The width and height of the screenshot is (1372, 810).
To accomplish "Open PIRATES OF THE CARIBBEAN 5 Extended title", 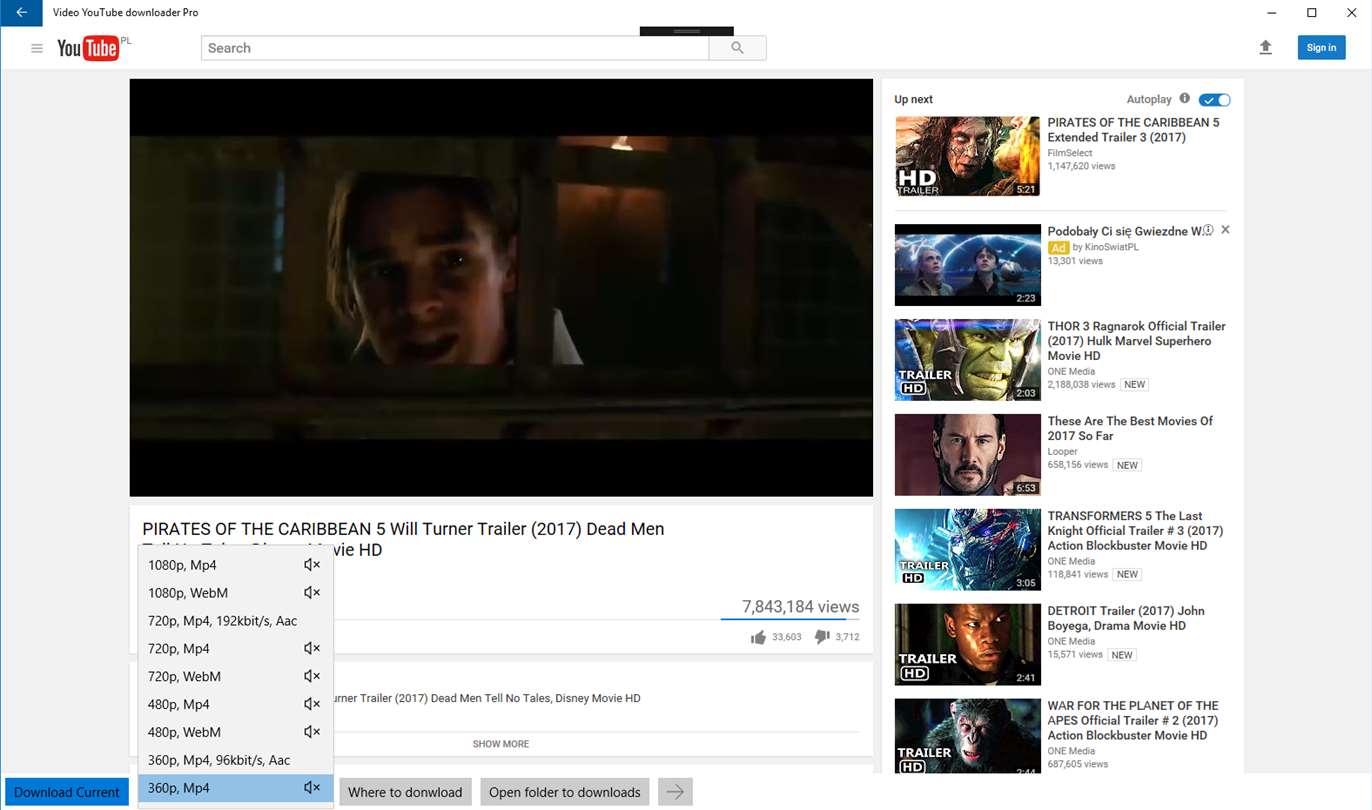I will click(1133, 130).
